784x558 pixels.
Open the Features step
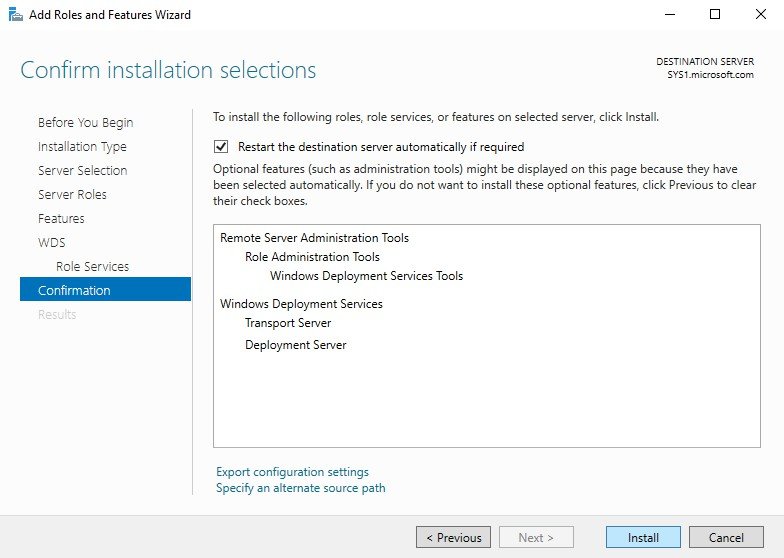[x=61, y=218]
